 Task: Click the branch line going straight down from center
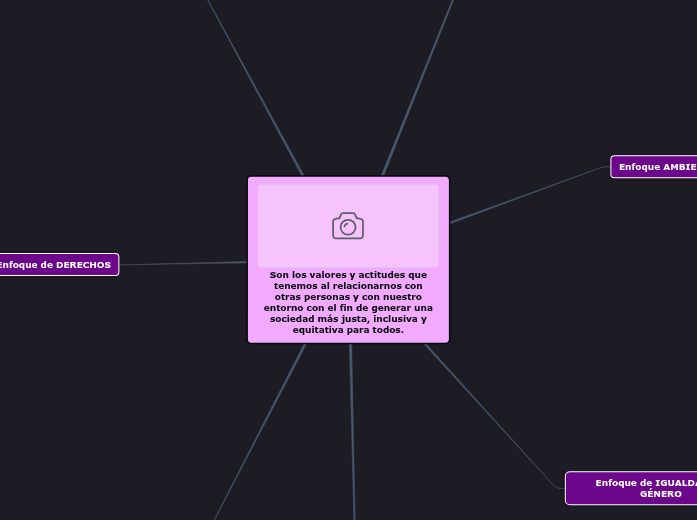click(x=352, y=430)
